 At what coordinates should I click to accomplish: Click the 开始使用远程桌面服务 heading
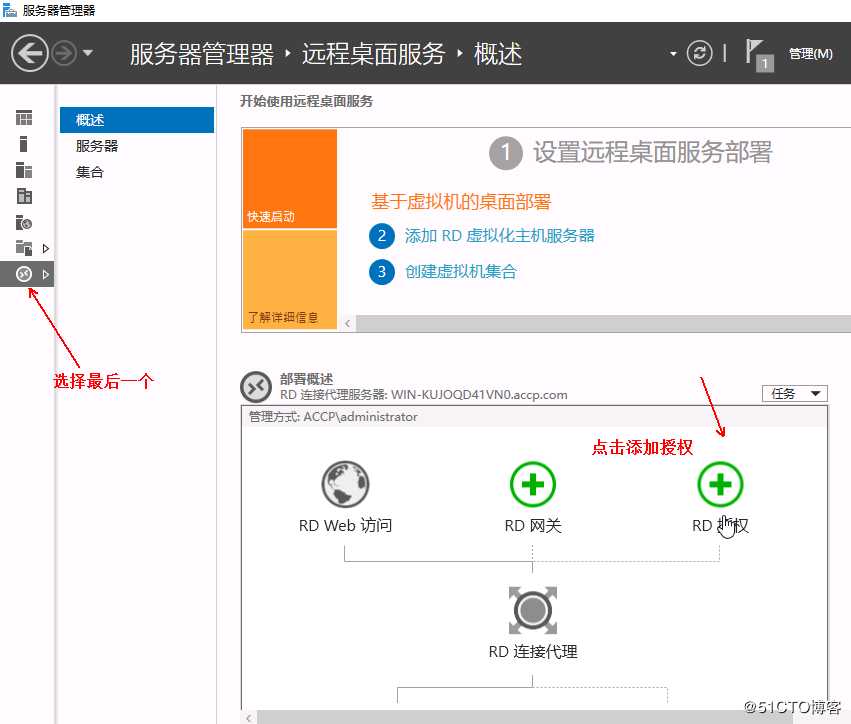coord(306,101)
